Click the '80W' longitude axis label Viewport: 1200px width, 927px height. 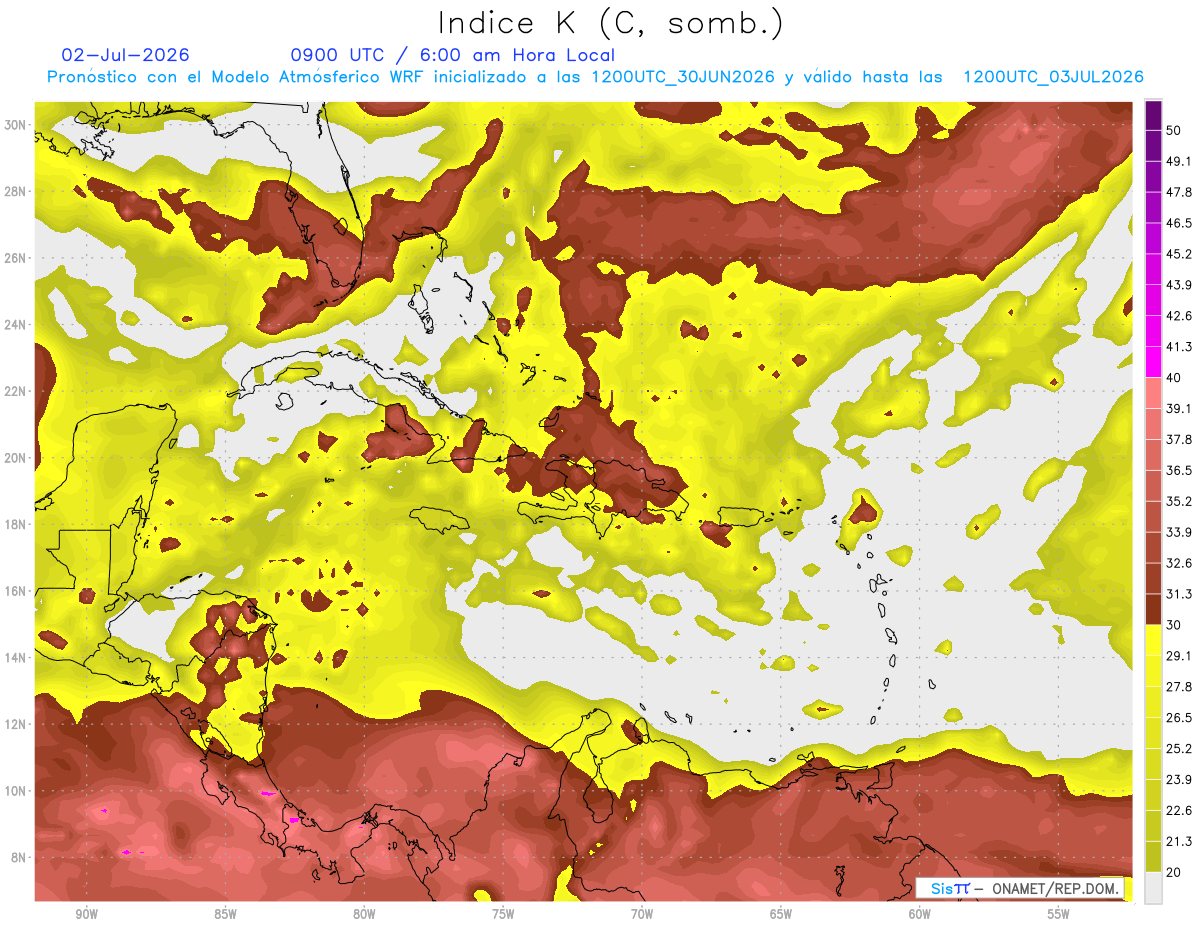click(364, 915)
